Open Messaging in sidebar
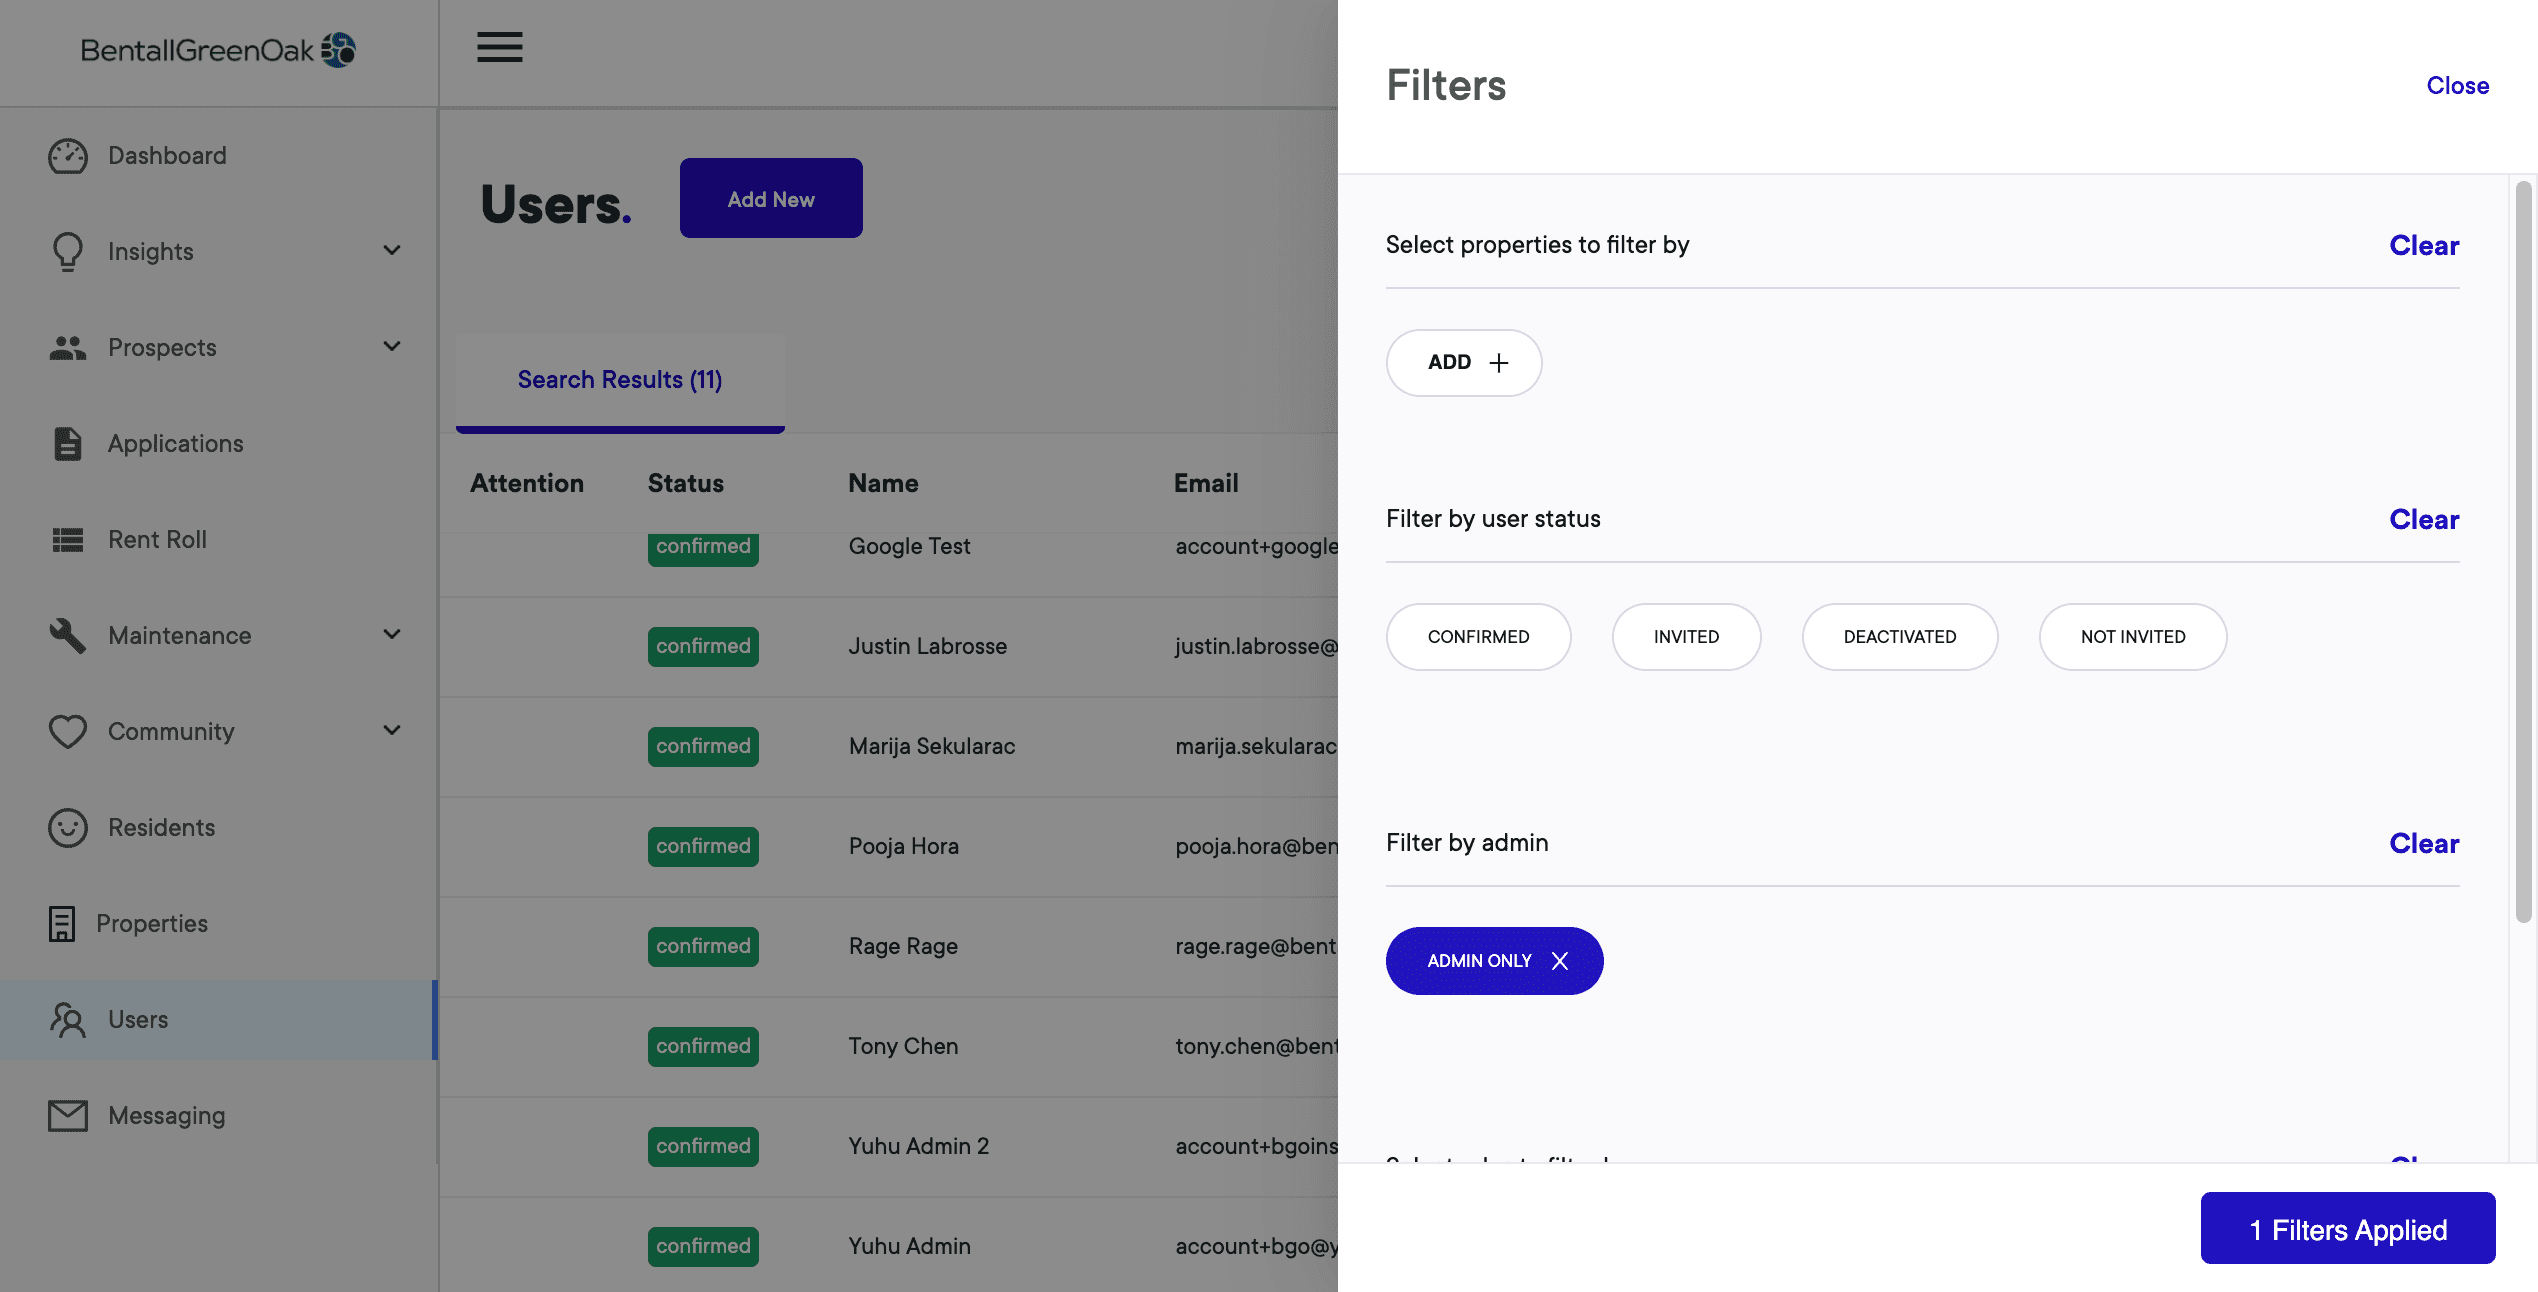 click(x=218, y=1116)
